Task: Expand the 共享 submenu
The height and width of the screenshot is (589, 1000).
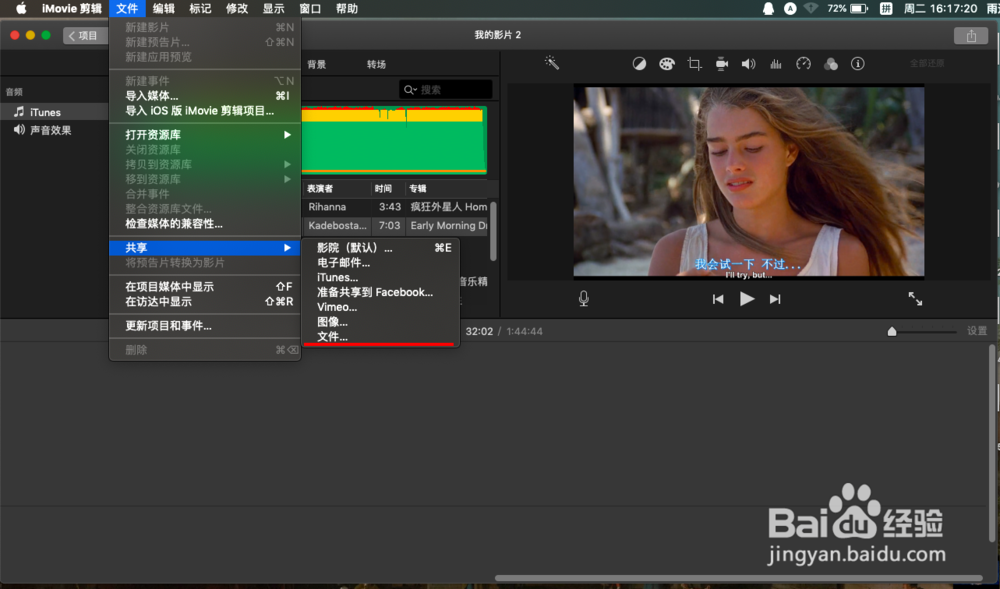Action: pos(205,247)
